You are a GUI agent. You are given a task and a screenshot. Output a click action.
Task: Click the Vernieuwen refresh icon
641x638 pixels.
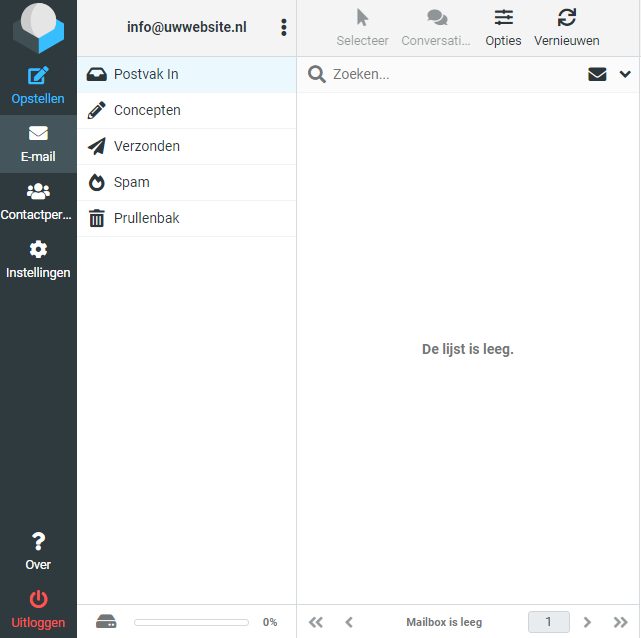tap(567, 18)
